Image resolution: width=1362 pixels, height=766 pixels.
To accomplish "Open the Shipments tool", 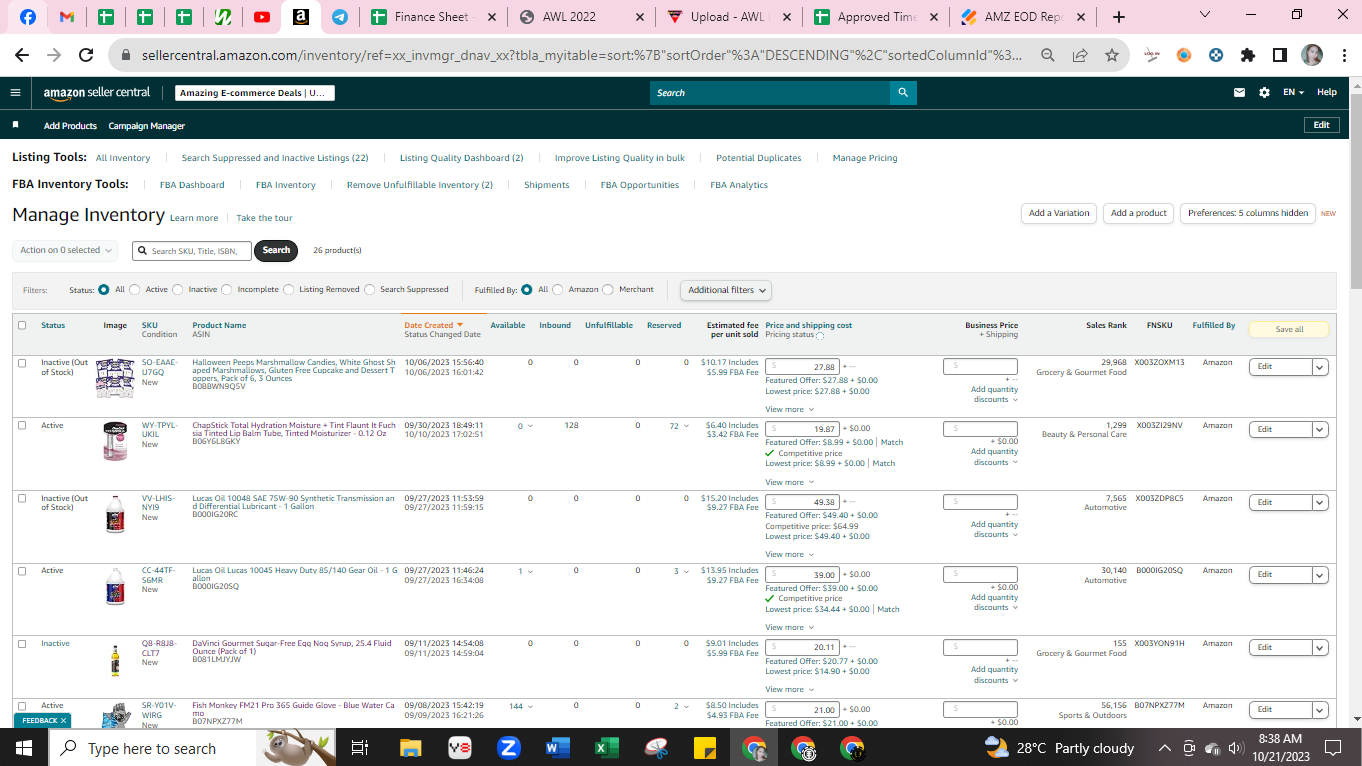I will [x=547, y=185].
